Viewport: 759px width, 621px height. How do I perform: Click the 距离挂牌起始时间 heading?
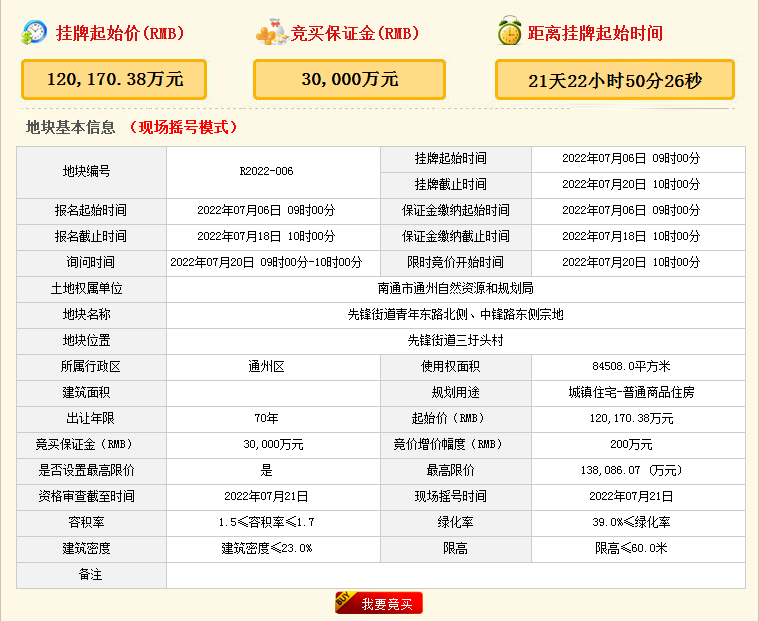tap(595, 33)
